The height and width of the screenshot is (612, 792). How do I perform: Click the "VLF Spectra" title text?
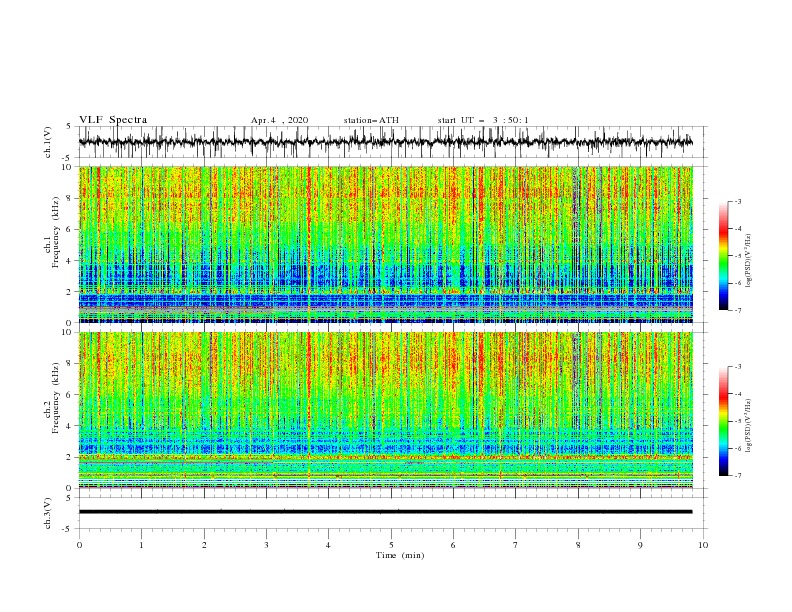(x=113, y=120)
